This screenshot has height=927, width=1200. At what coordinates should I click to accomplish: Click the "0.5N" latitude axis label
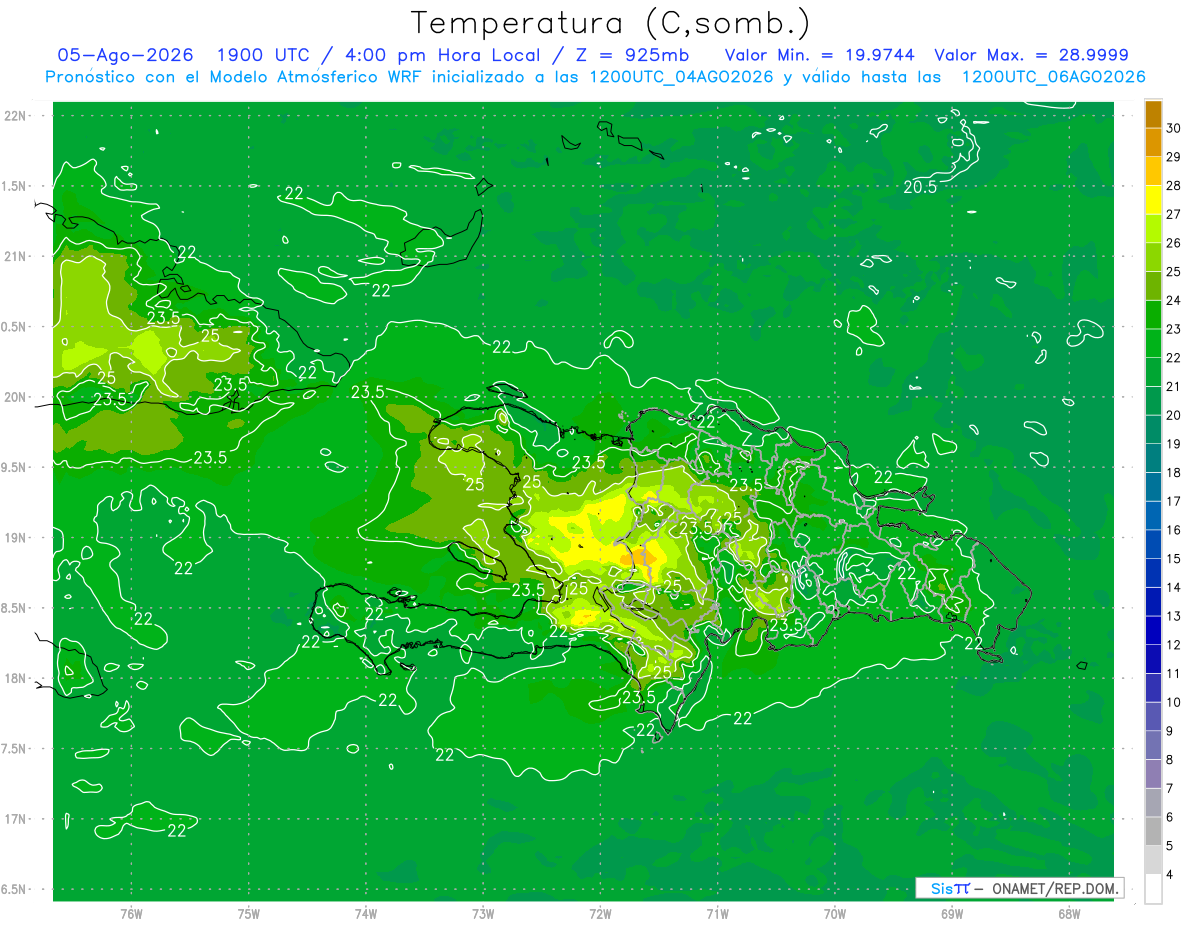click(x=15, y=327)
